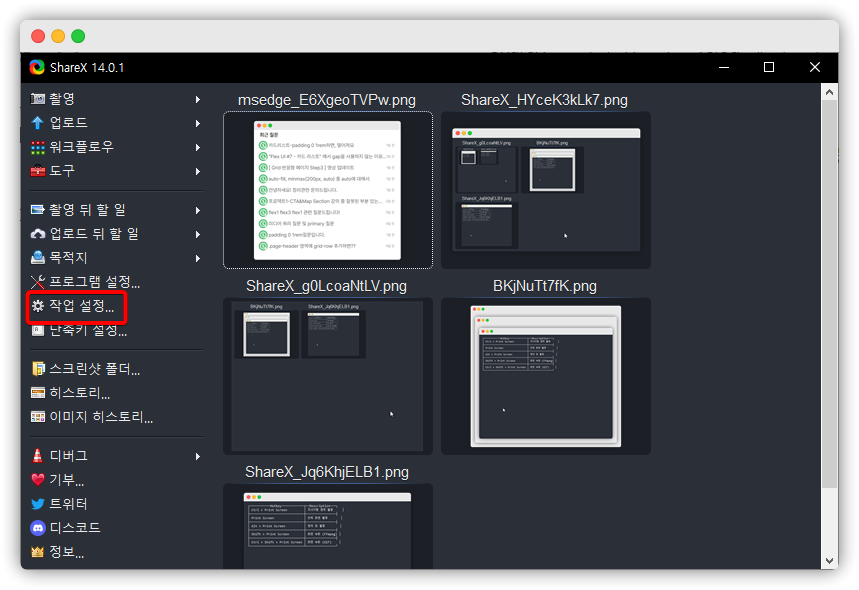The height and width of the screenshot is (590, 859).
Task: Click the icon beside 촬영 뒤 할 일
Action: point(37,210)
